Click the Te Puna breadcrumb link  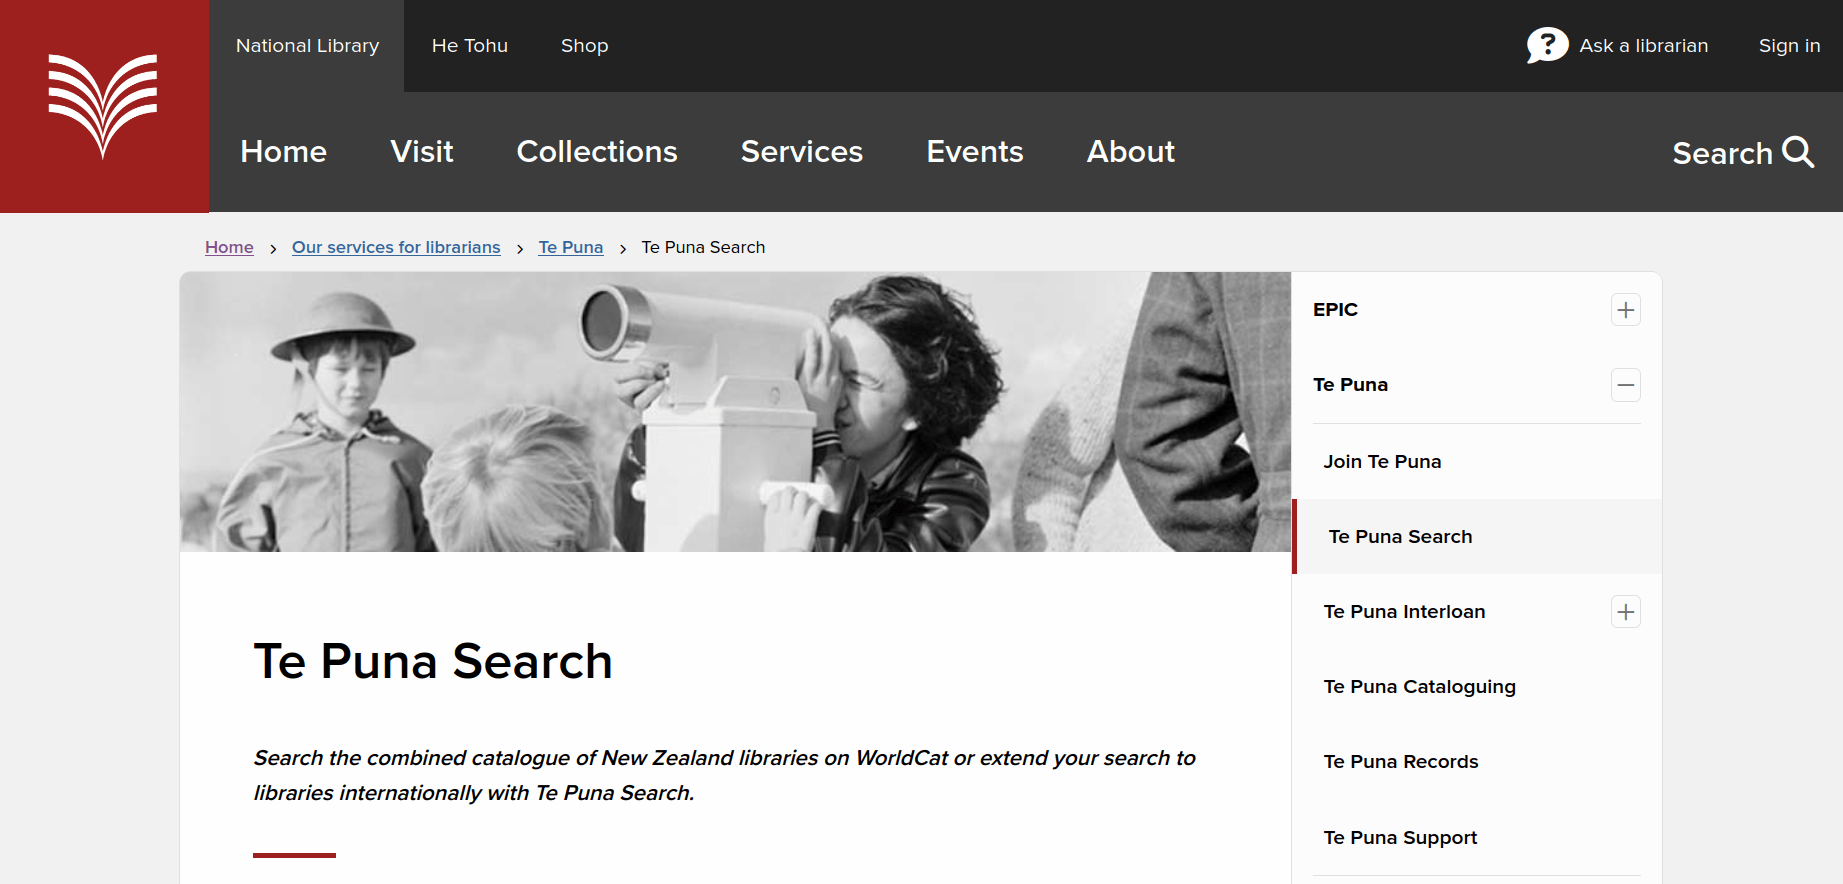[x=571, y=247]
